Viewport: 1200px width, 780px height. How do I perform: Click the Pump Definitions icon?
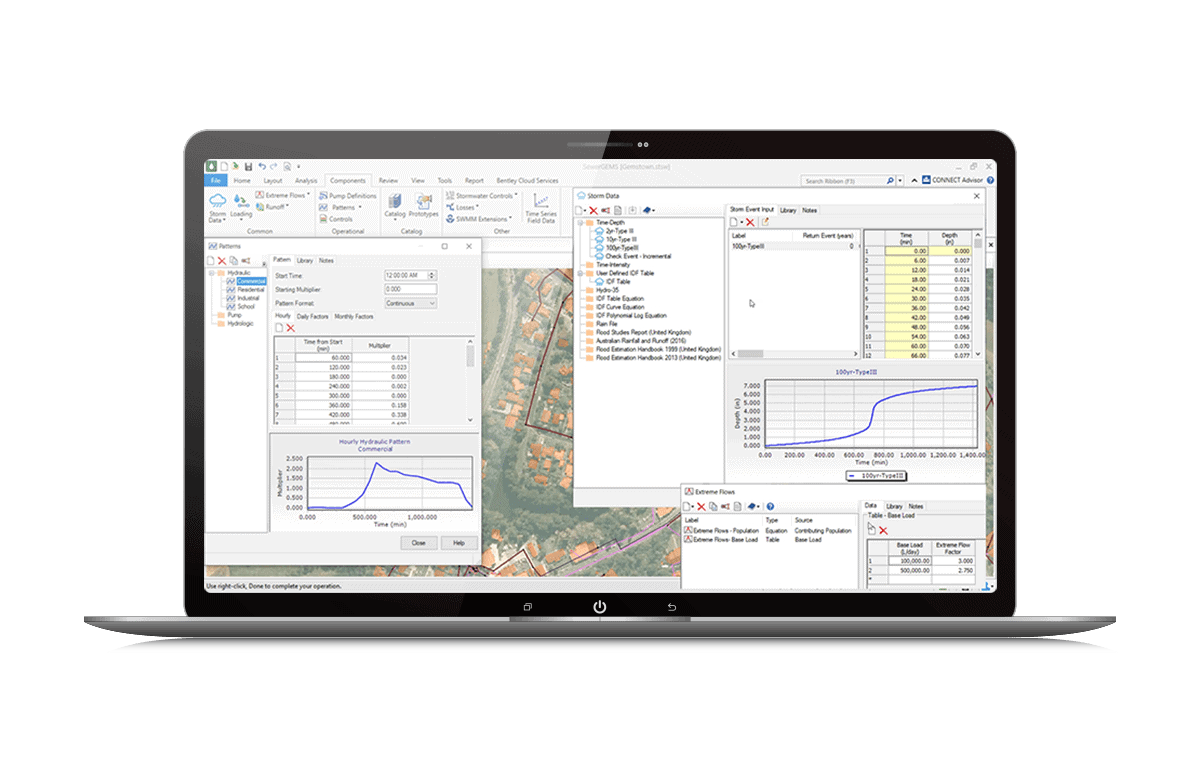351,194
